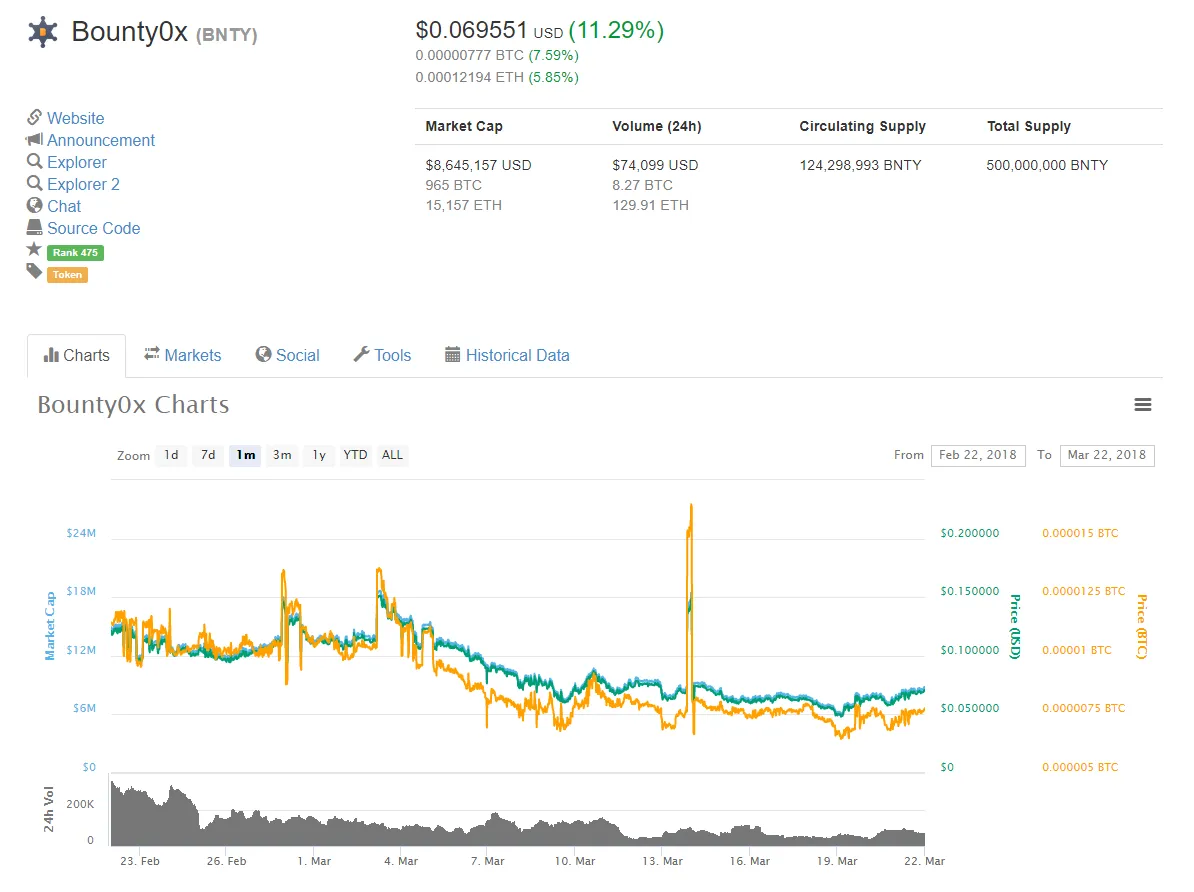
Task: Click the Market Cap axis label
Action: [50, 626]
